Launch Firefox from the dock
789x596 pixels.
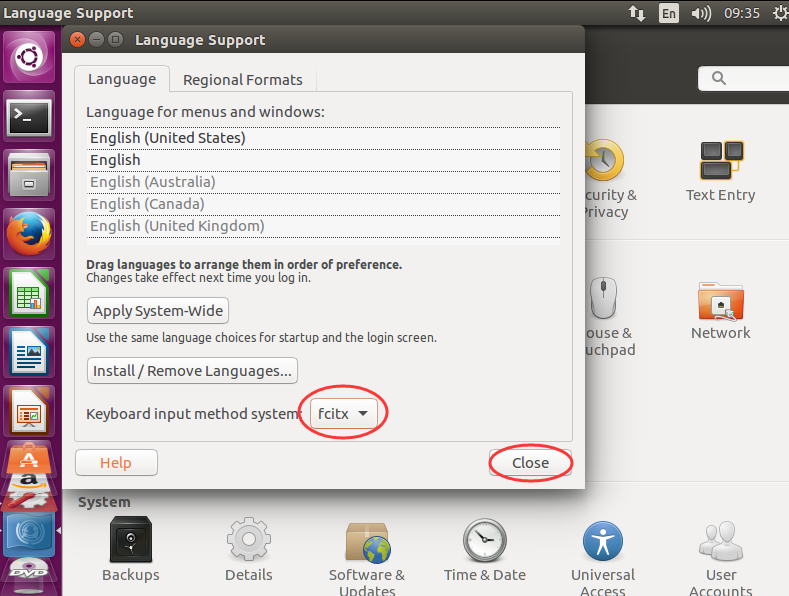29,234
